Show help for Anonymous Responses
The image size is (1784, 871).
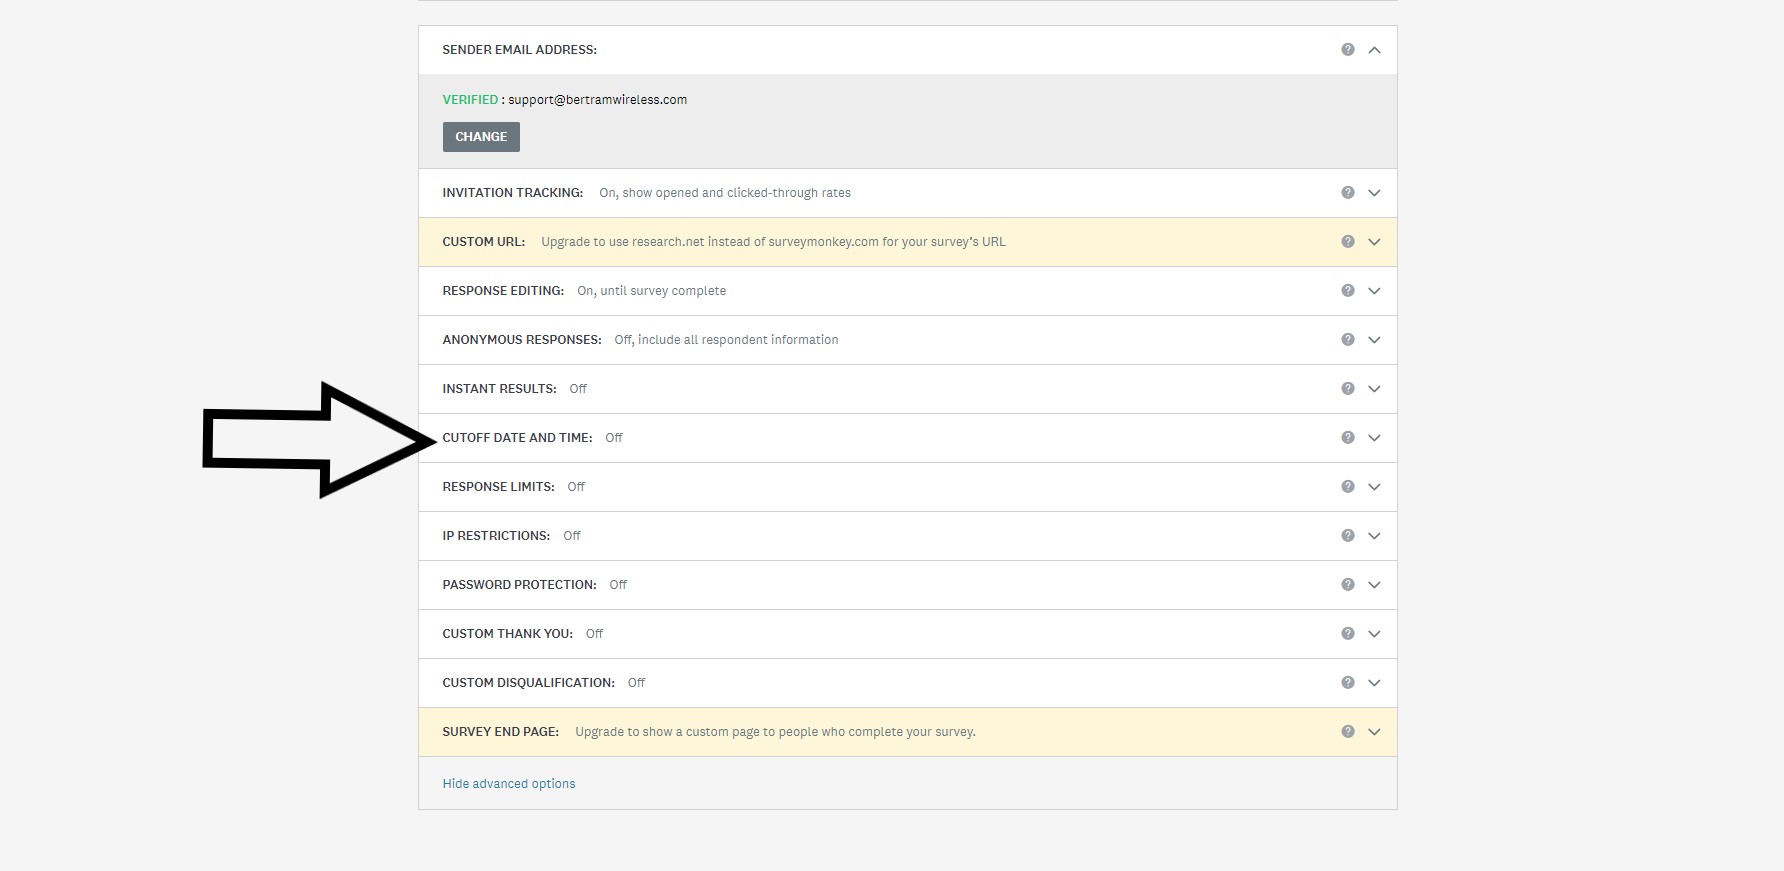(x=1347, y=340)
